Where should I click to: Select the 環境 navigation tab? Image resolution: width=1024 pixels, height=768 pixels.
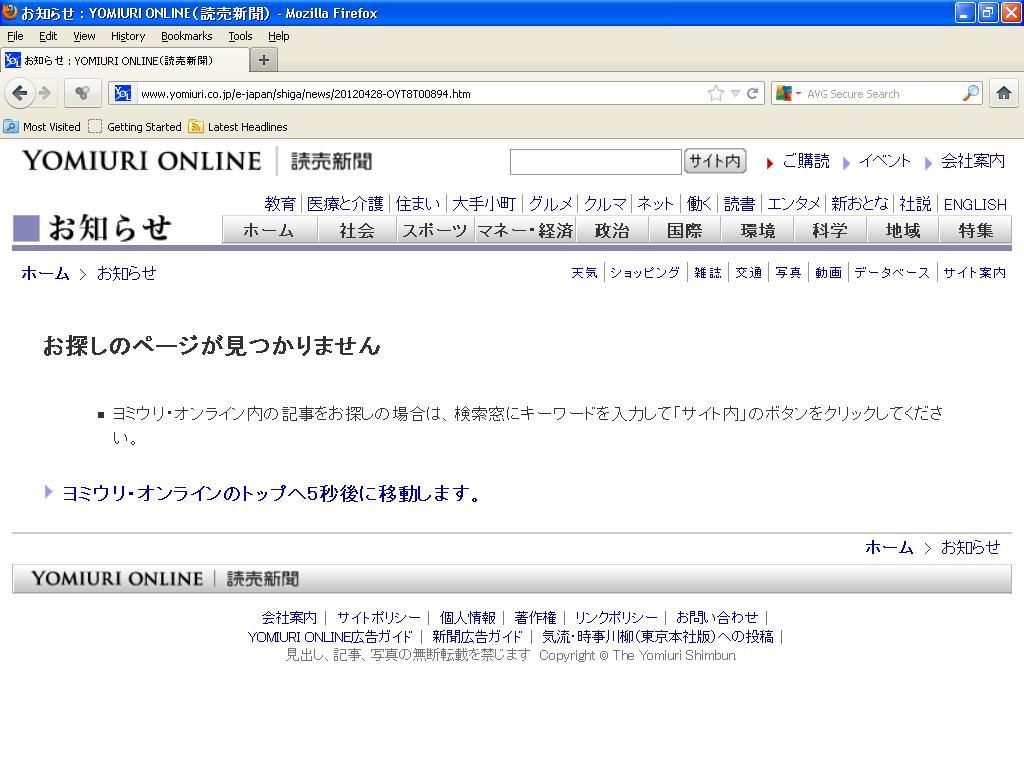click(758, 230)
